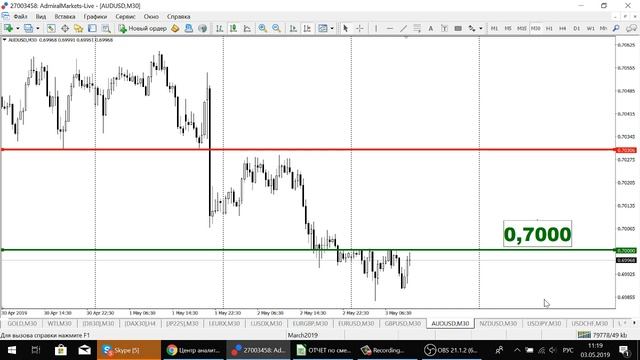Open Chrome window in taskbar
Screen dimensions: 640x360
[193, 350]
